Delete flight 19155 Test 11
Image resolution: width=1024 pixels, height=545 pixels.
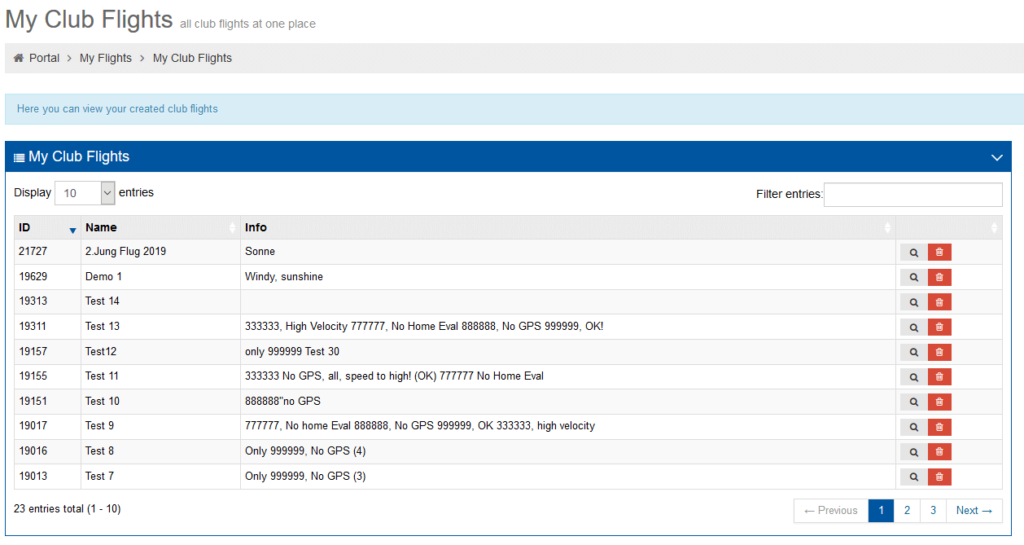click(939, 377)
